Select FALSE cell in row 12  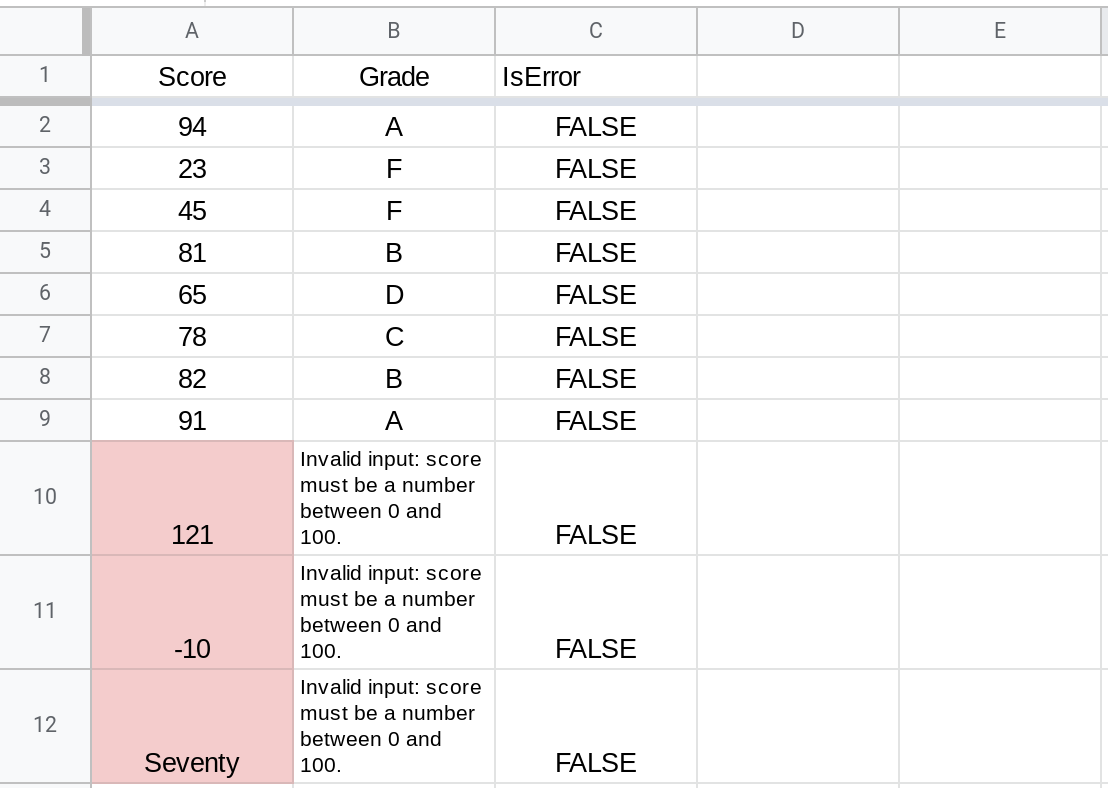click(596, 726)
